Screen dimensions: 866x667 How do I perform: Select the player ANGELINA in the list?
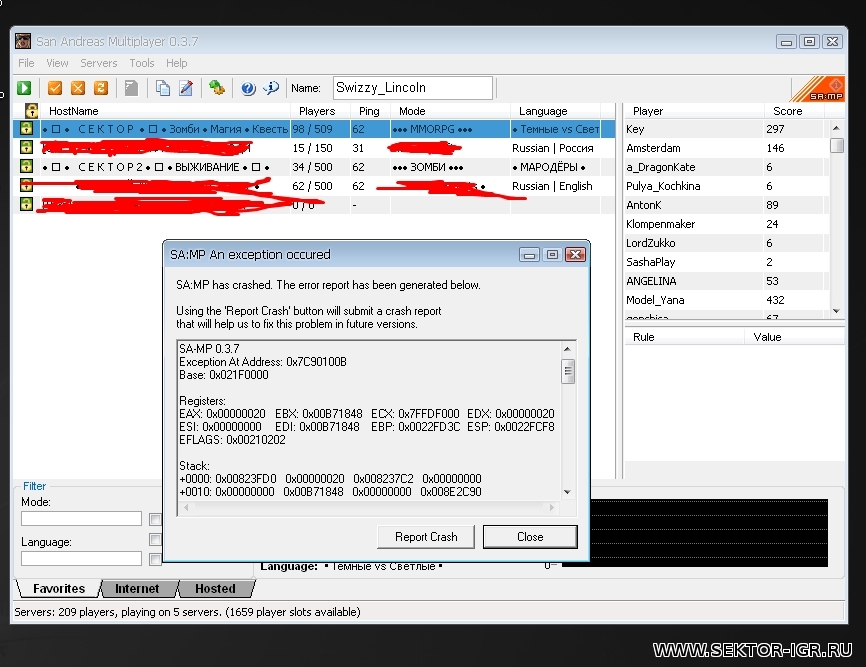coord(726,281)
